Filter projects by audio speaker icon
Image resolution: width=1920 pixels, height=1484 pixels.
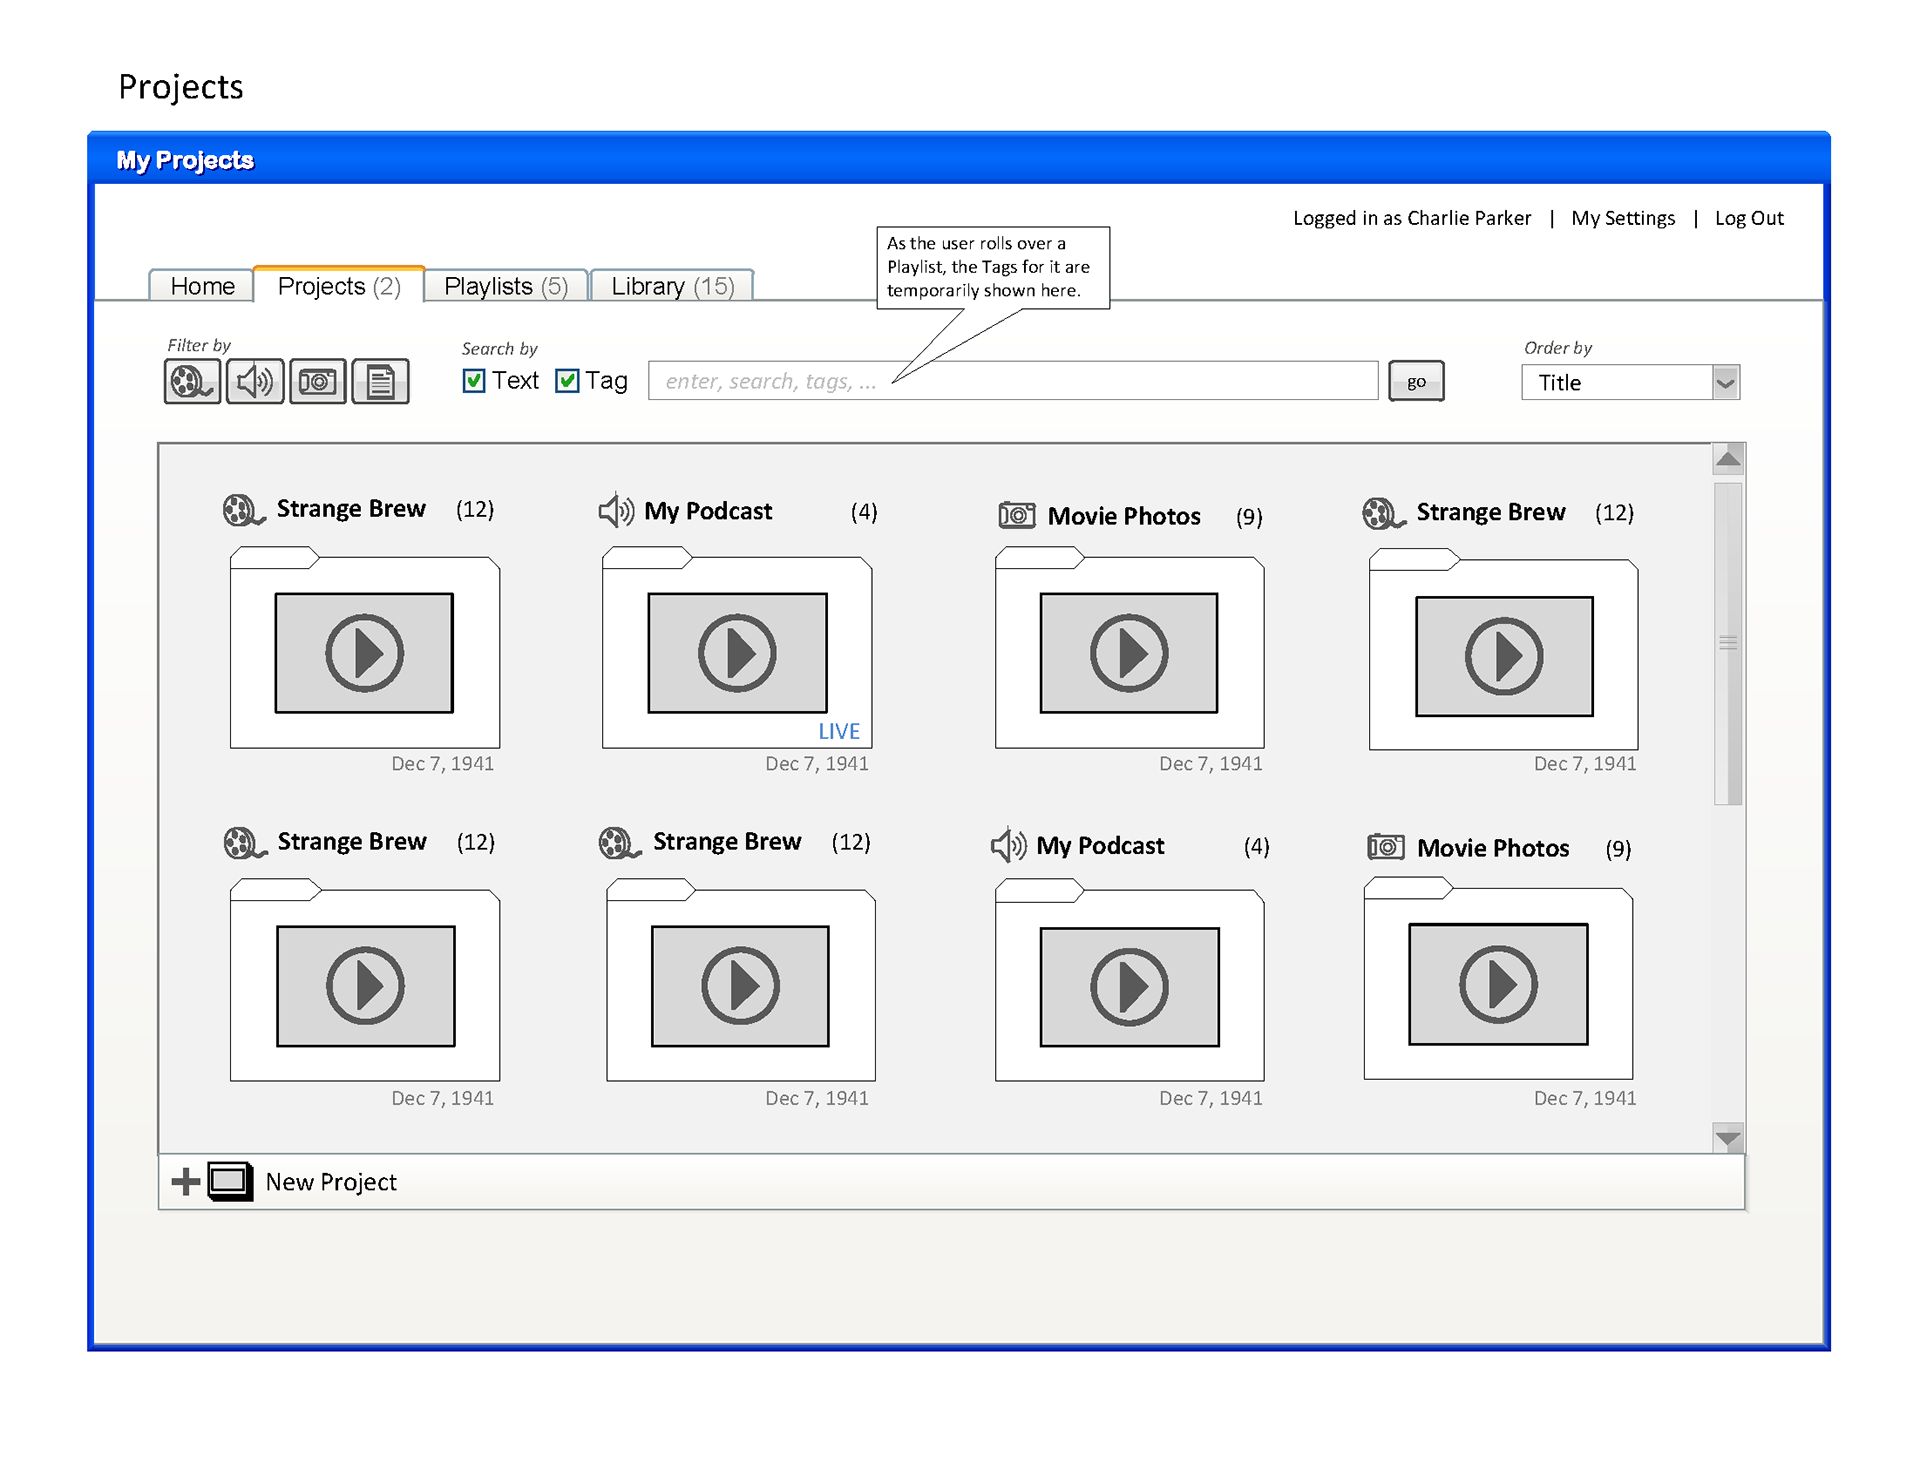(254, 381)
